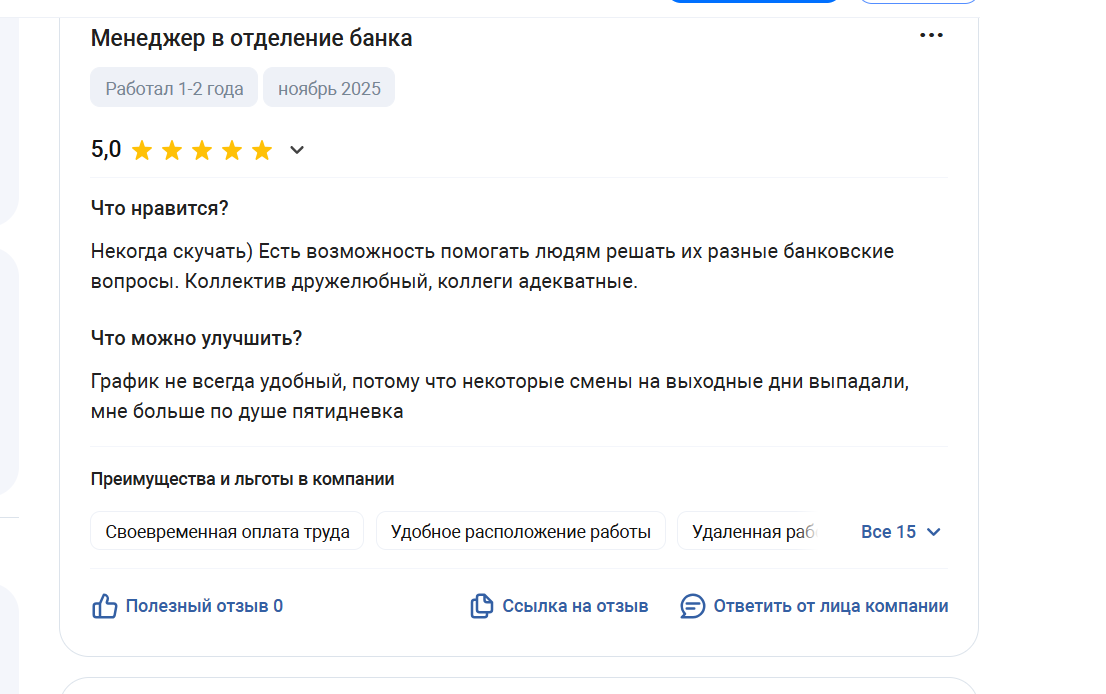Click the thumbs-up icon
This screenshot has width=1106, height=694.
point(105,606)
